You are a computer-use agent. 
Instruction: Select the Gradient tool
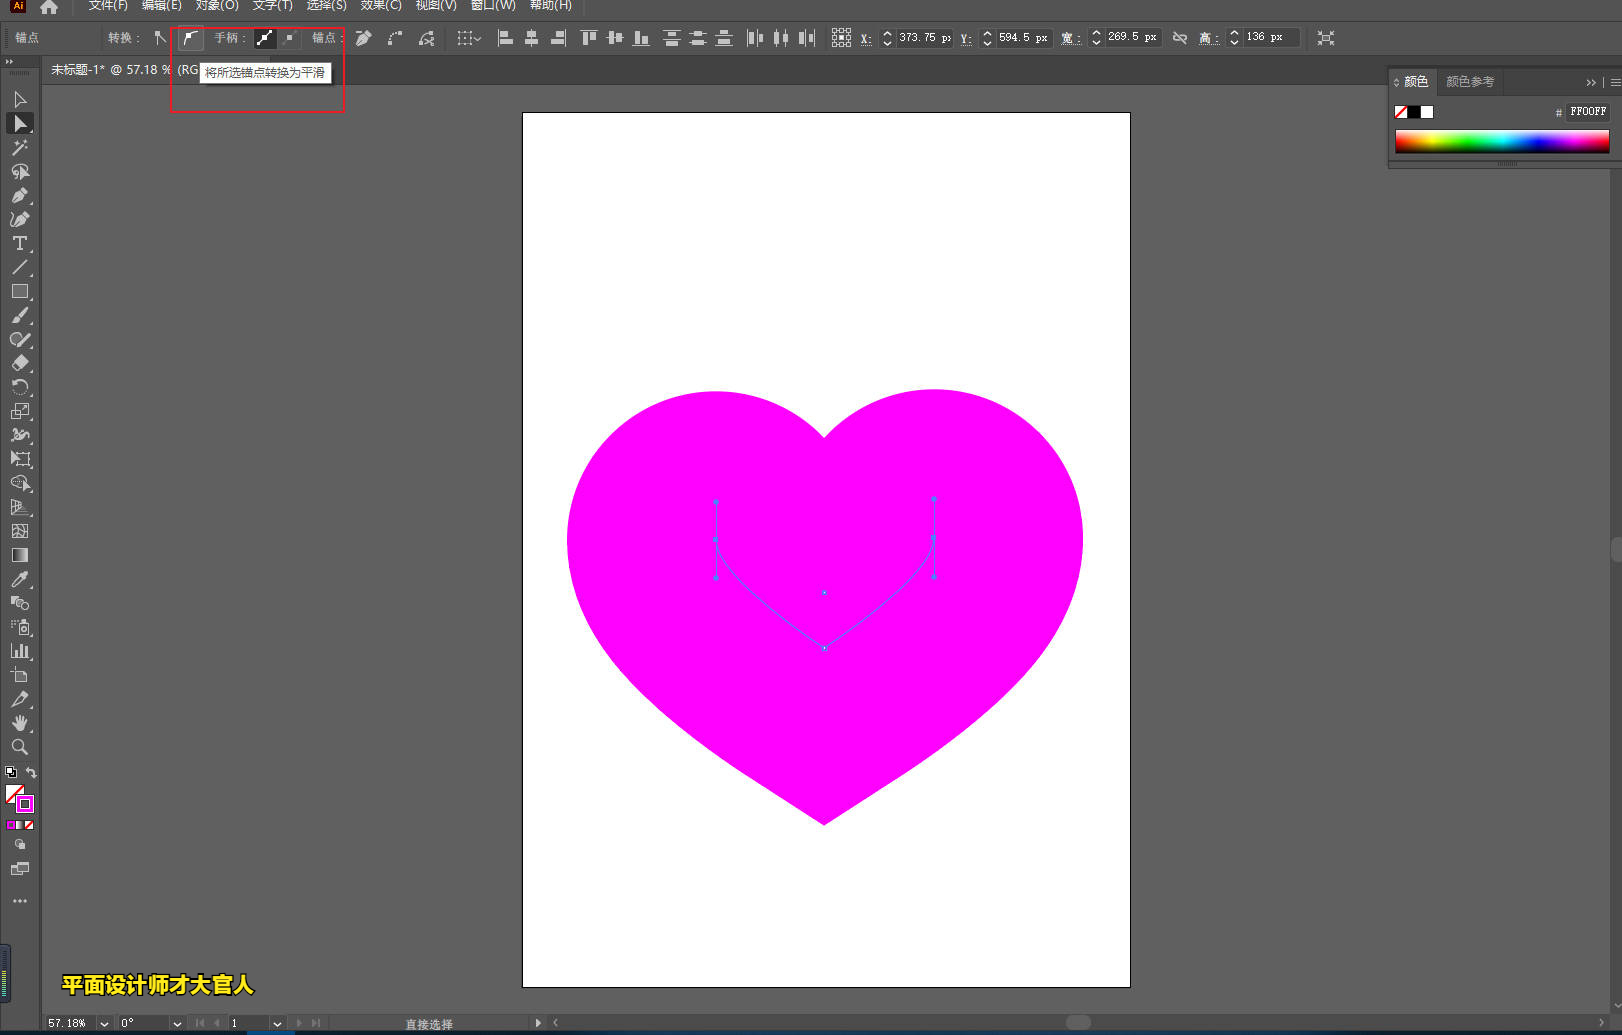pyautogui.click(x=19, y=555)
